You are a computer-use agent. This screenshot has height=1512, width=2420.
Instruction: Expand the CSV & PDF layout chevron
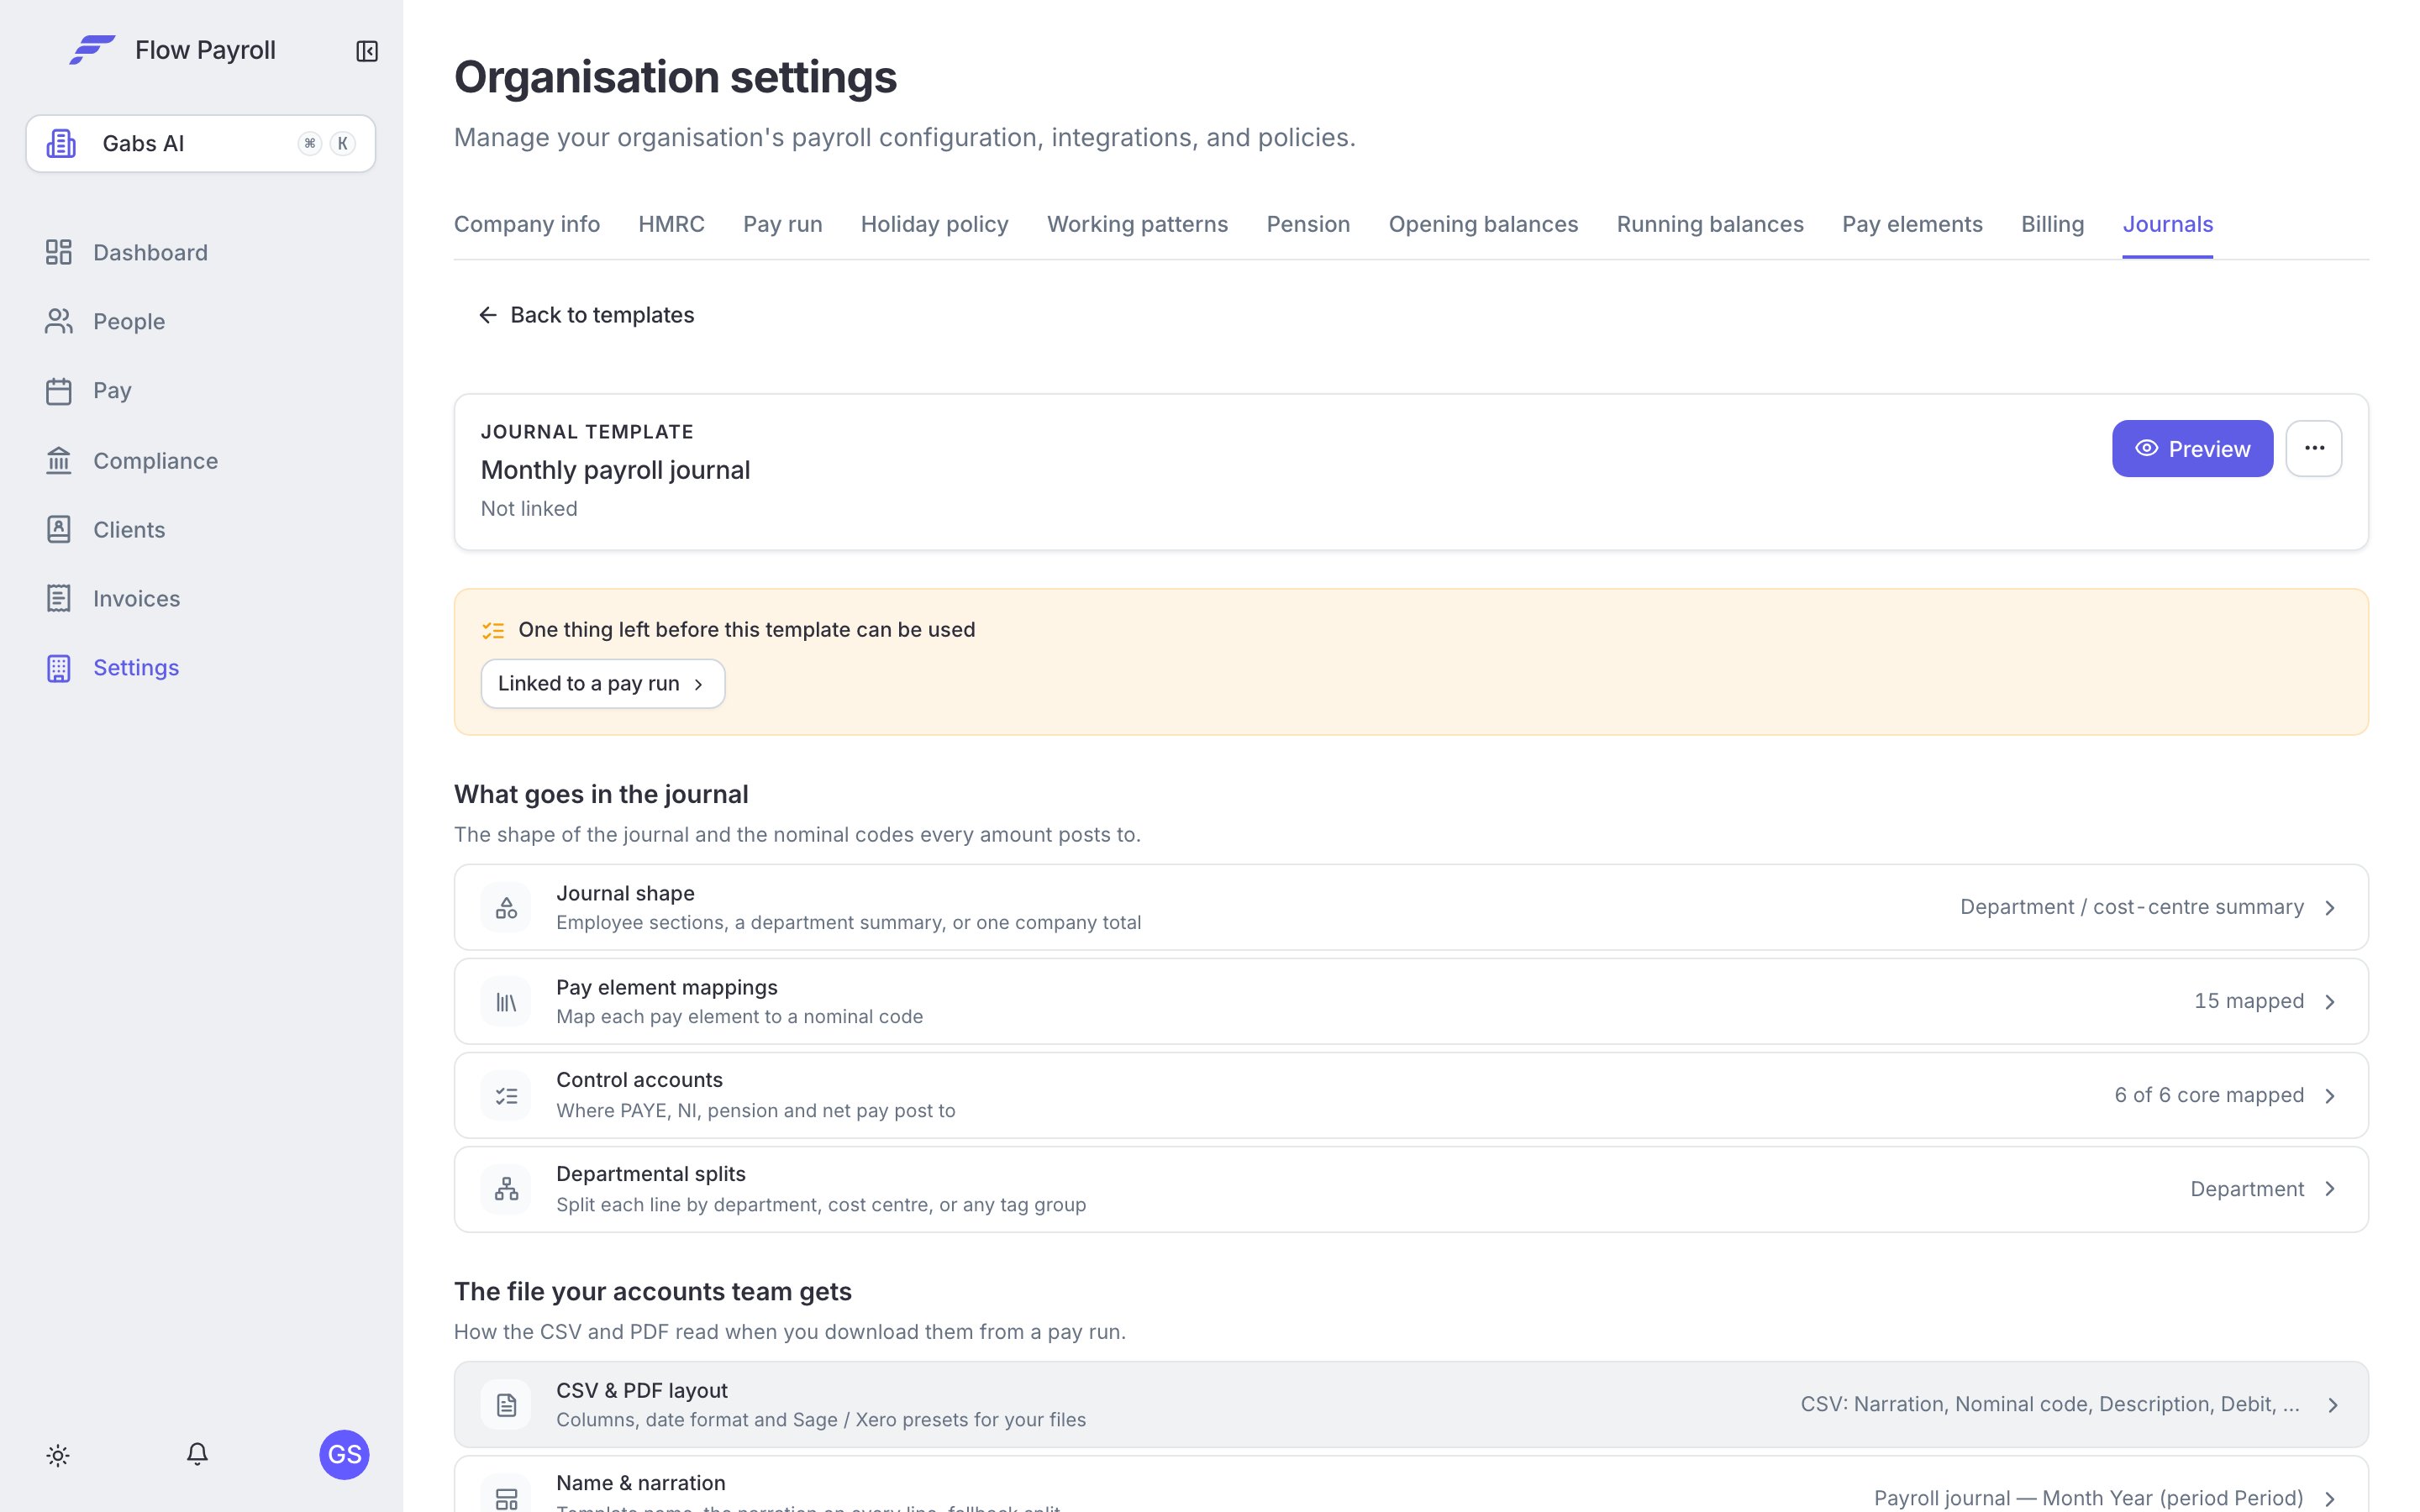pyautogui.click(x=2332, y=1405)
